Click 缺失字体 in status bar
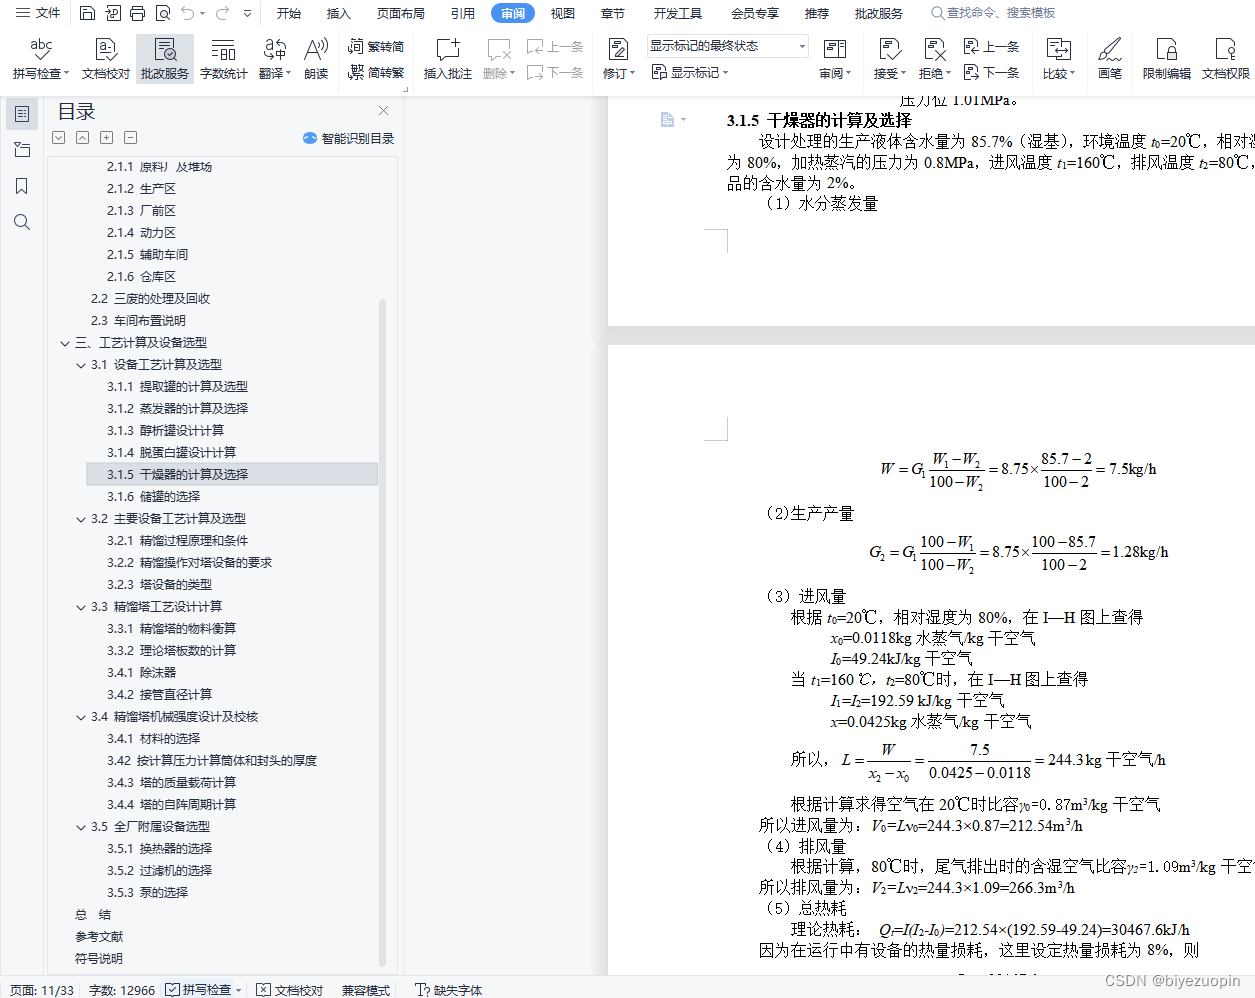 (449, 990)
